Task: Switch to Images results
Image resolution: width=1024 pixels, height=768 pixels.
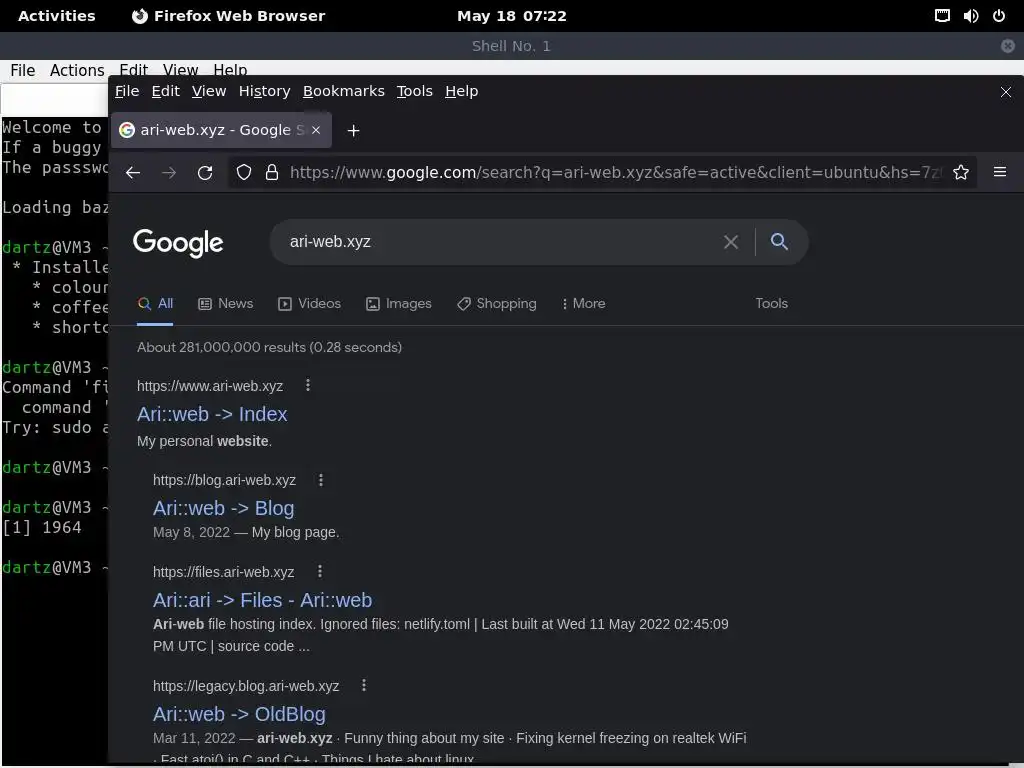Action: (399, 304)
